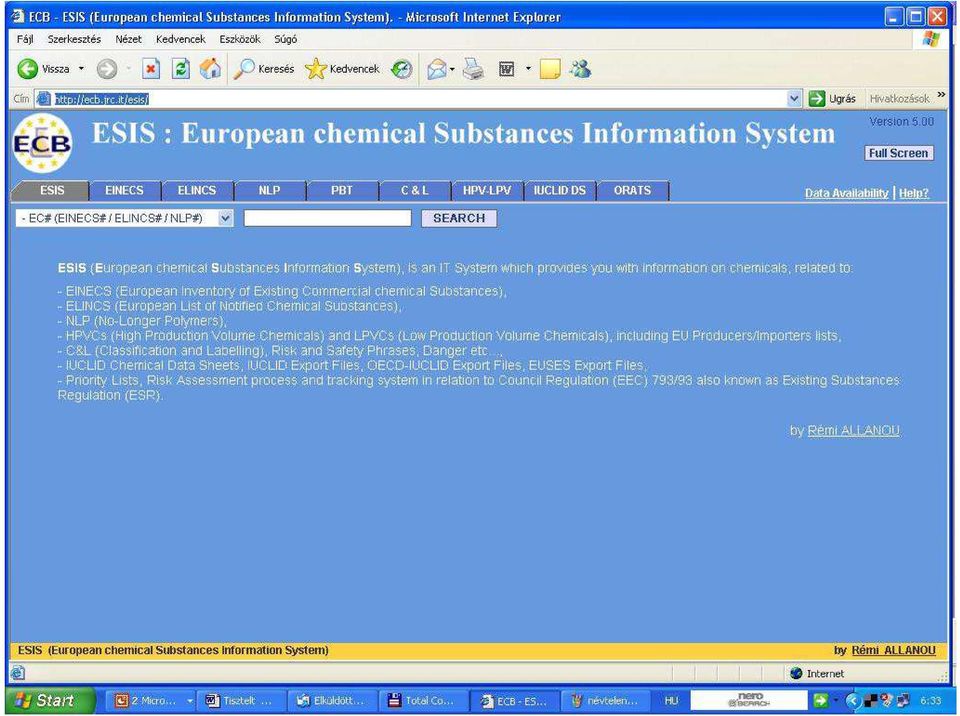Screen dimensions: 960x716
Task: Click the Internet zone status indicator
Action: [817, 674]
